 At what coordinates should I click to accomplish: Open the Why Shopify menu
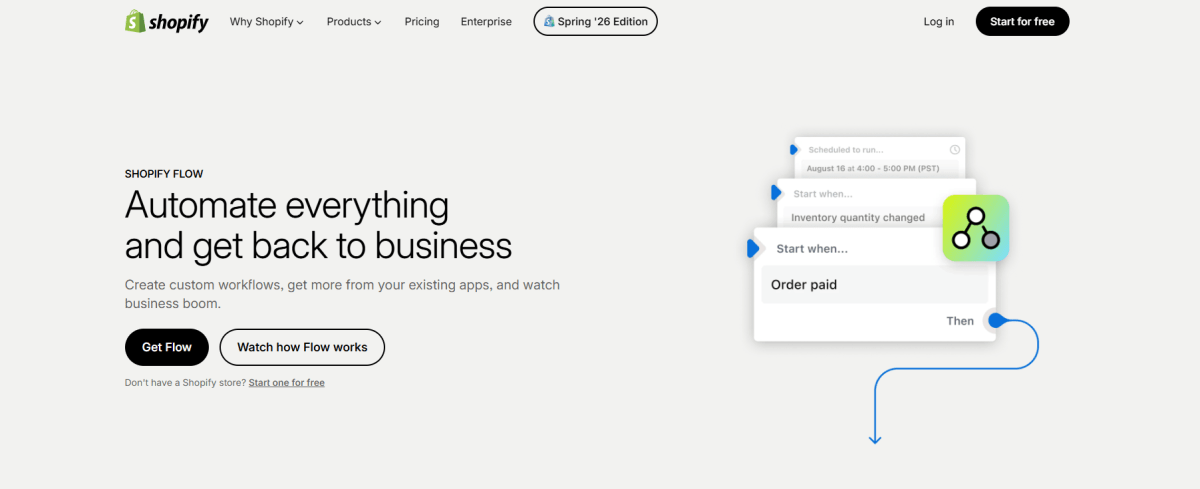[x=267, y=22]
